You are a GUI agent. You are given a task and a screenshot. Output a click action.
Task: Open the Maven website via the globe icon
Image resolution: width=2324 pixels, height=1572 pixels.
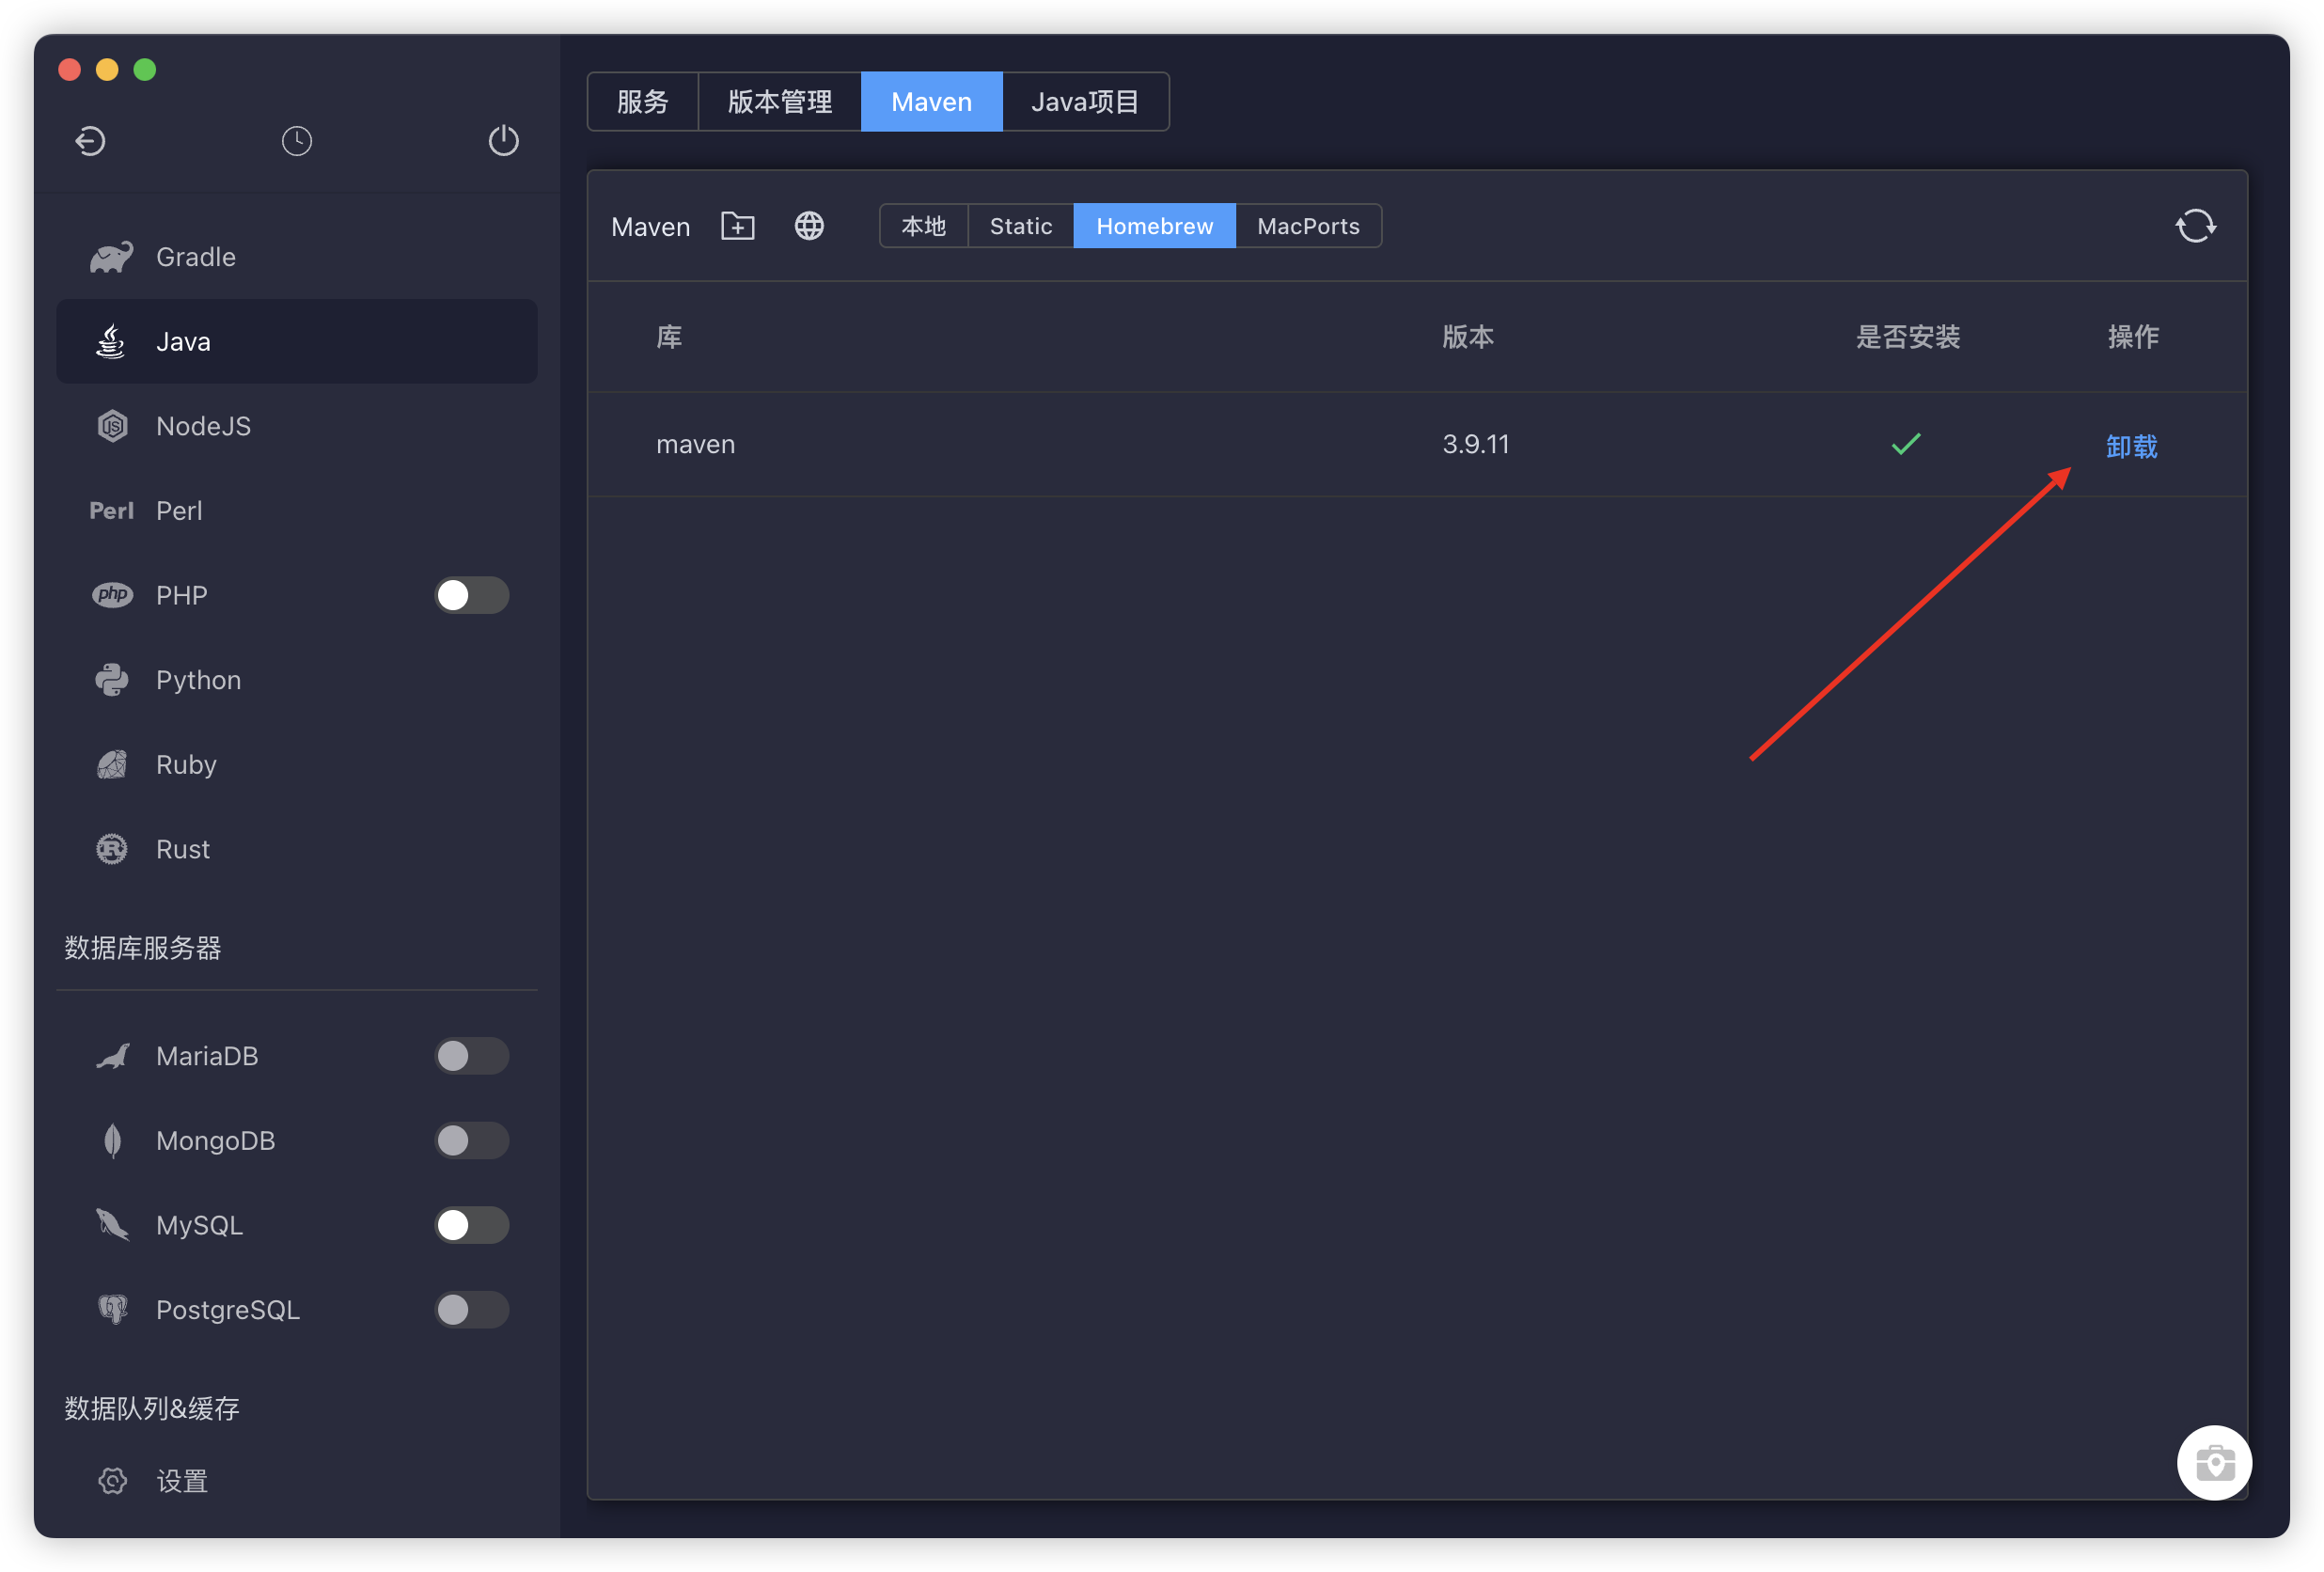tap(809, 226)
